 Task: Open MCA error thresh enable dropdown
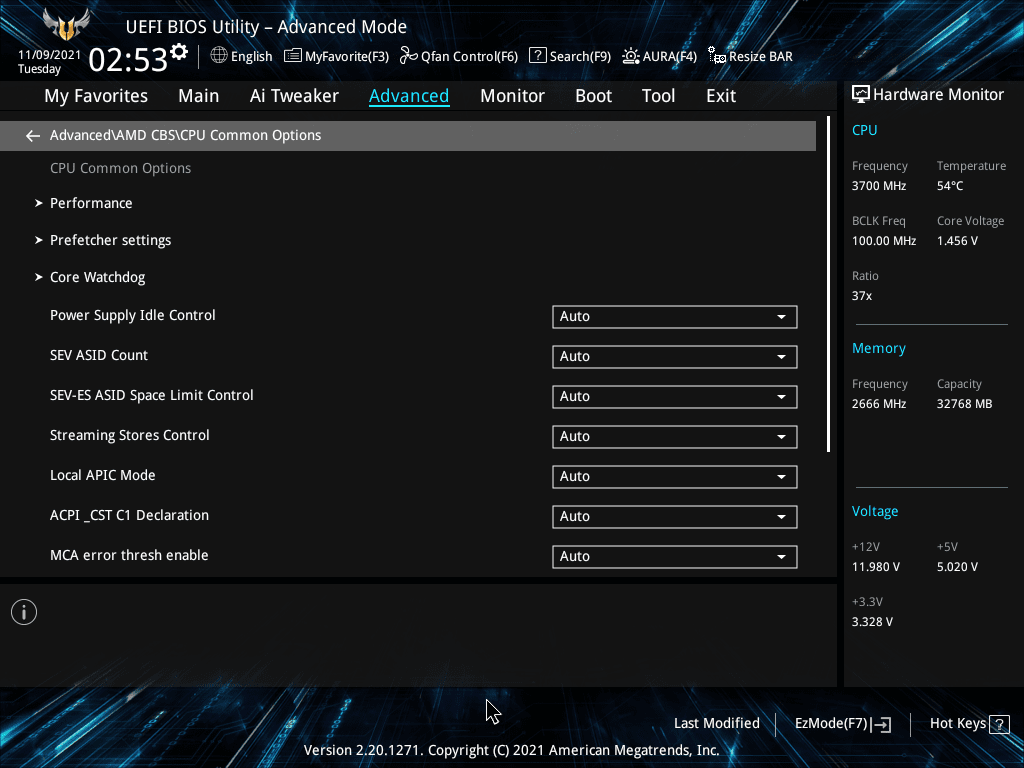[675, 556]
